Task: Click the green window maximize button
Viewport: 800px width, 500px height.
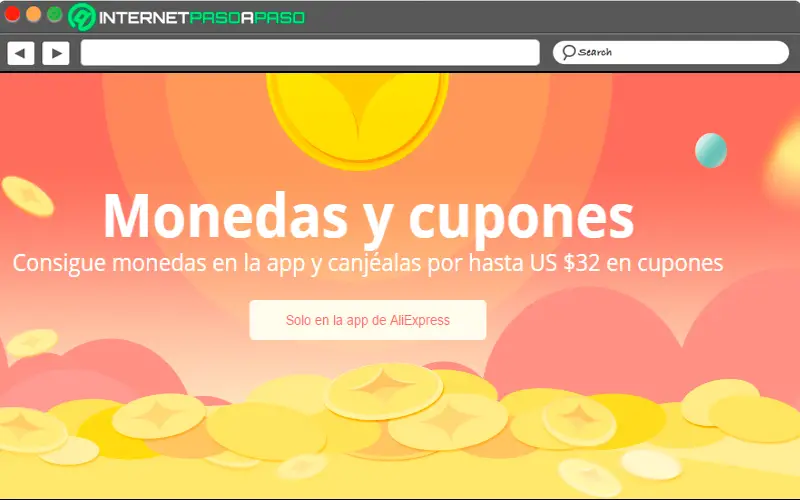Action: click(55, 14)
